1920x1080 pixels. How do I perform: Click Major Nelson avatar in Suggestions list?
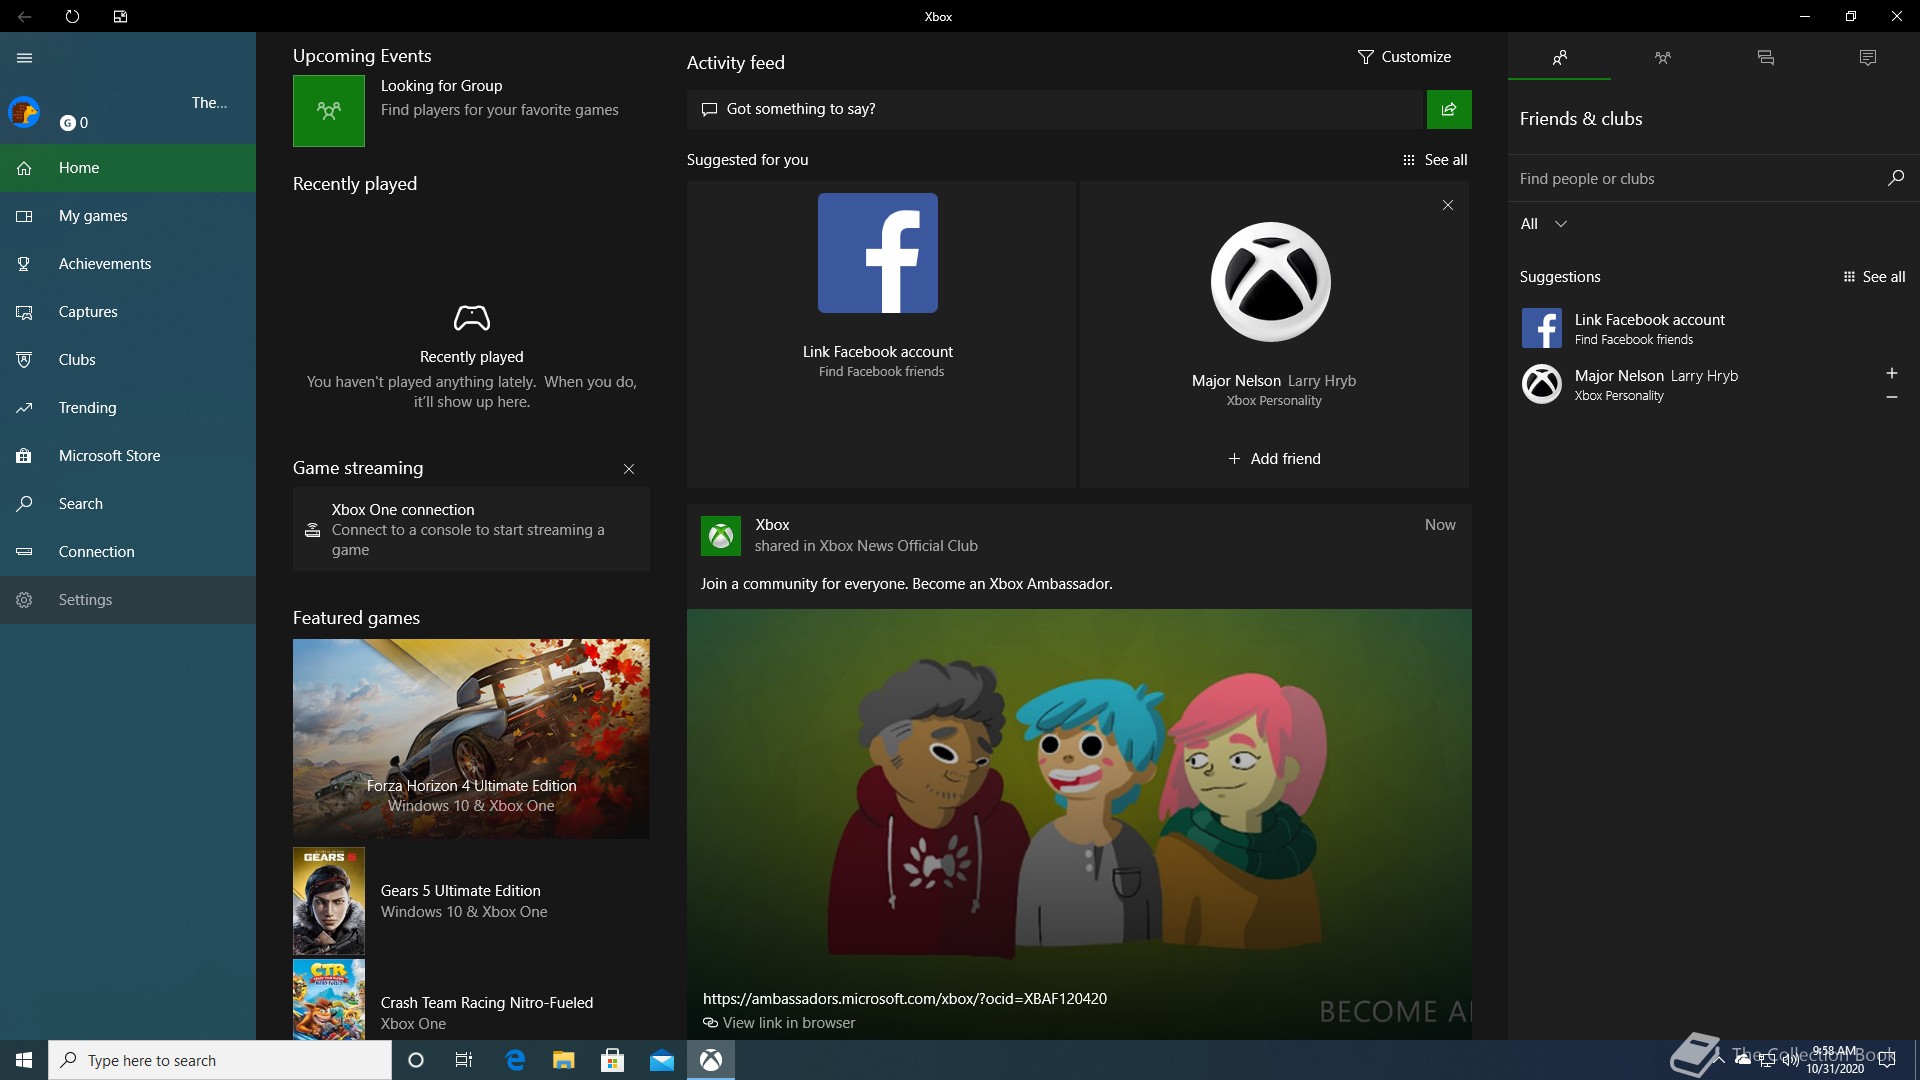click(x=1541, y=384)
